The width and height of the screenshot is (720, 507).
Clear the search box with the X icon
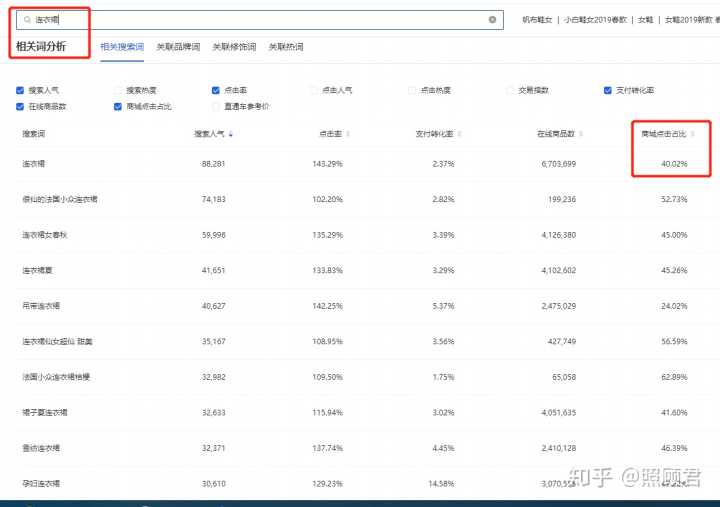492,19
